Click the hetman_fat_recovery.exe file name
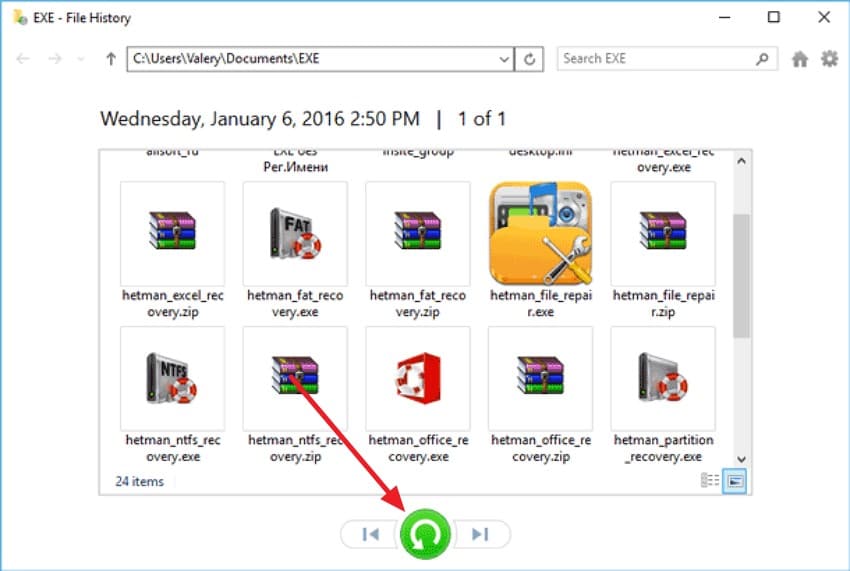The height and width of the screenshot is (571, 850). [x=295, y=304]
